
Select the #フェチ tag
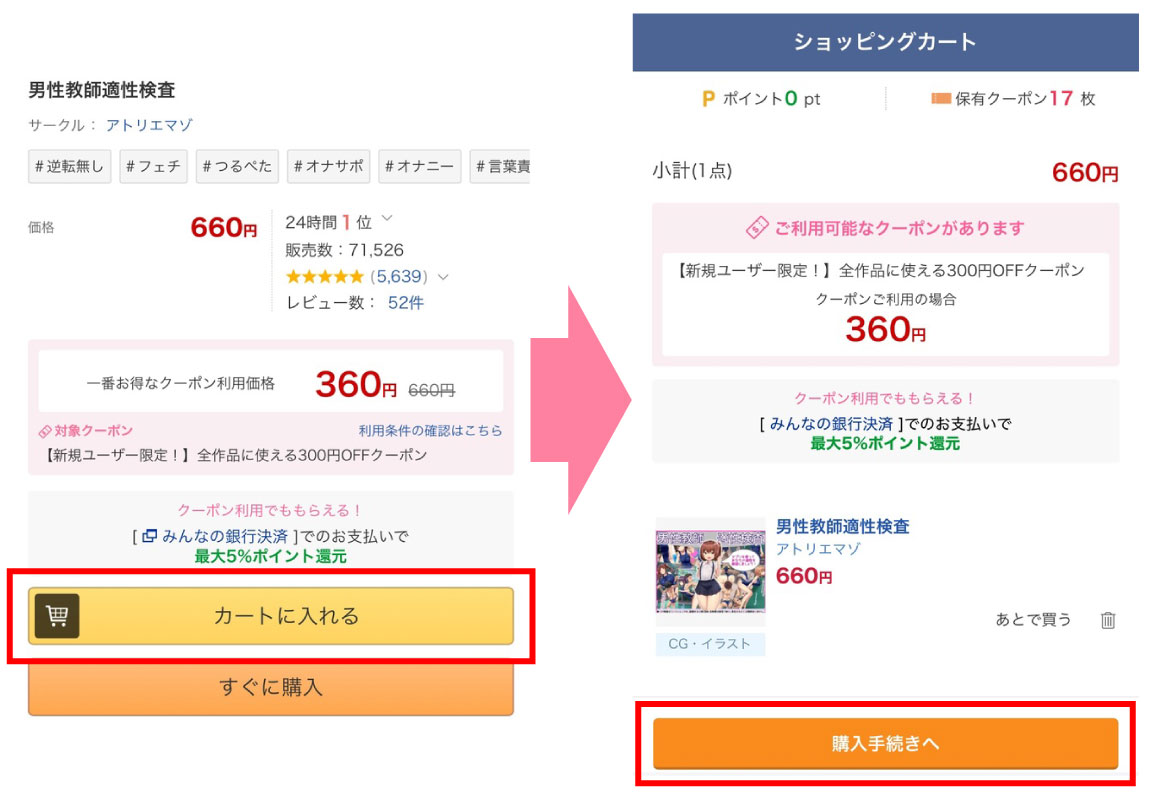[153, 166]
